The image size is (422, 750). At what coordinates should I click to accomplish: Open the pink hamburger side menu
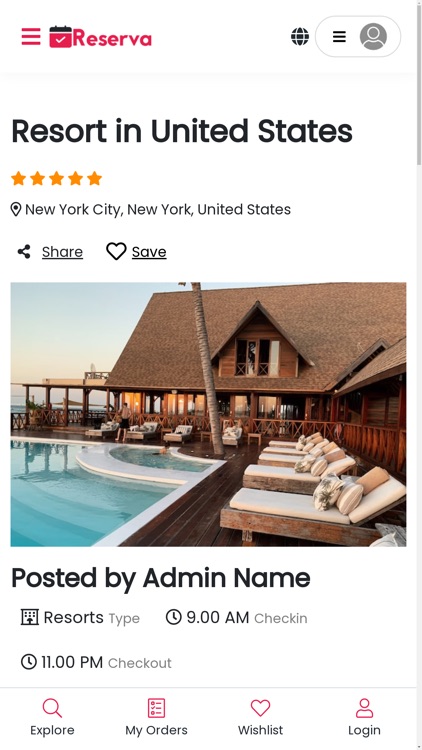click(x=31, y=36)
